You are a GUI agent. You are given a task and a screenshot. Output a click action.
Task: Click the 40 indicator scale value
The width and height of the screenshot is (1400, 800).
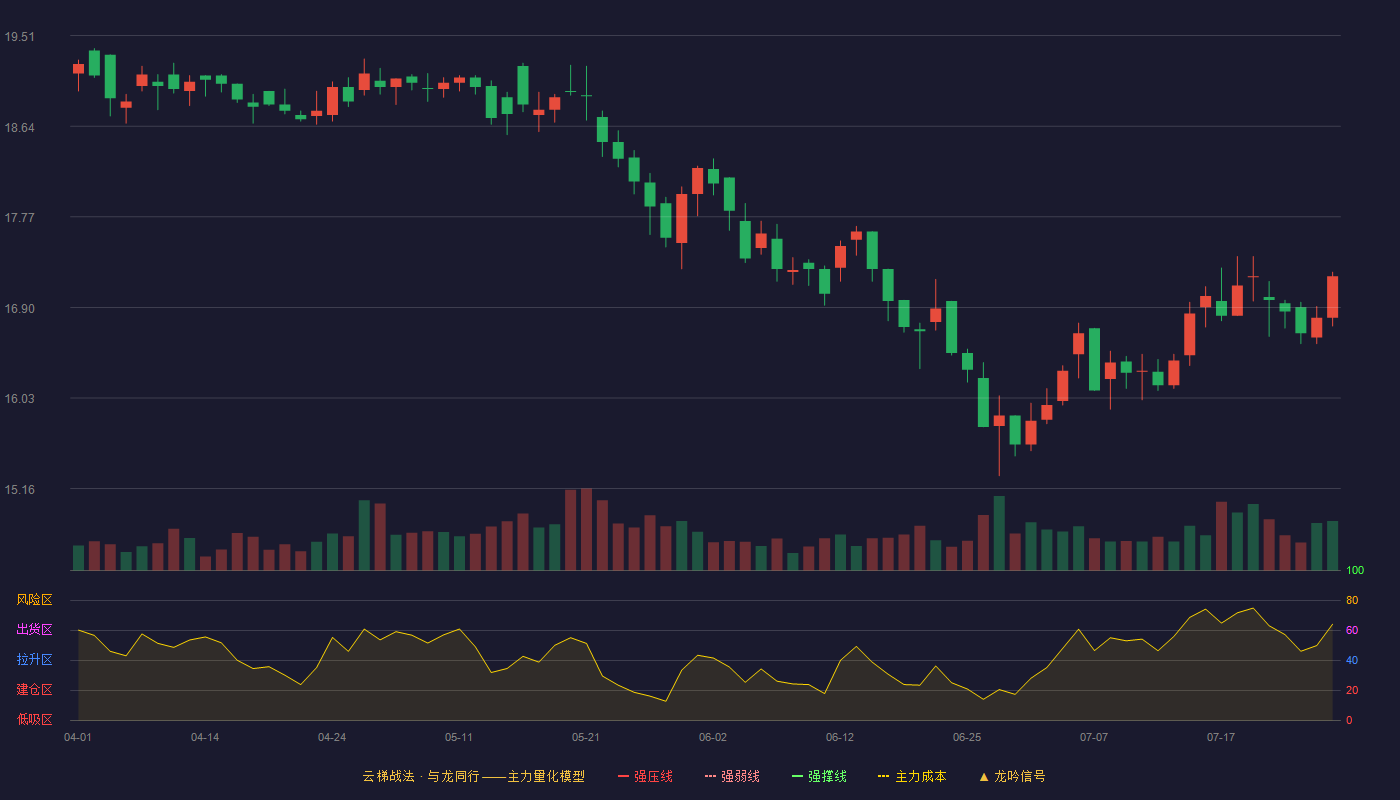click(x=1352, y=660)
